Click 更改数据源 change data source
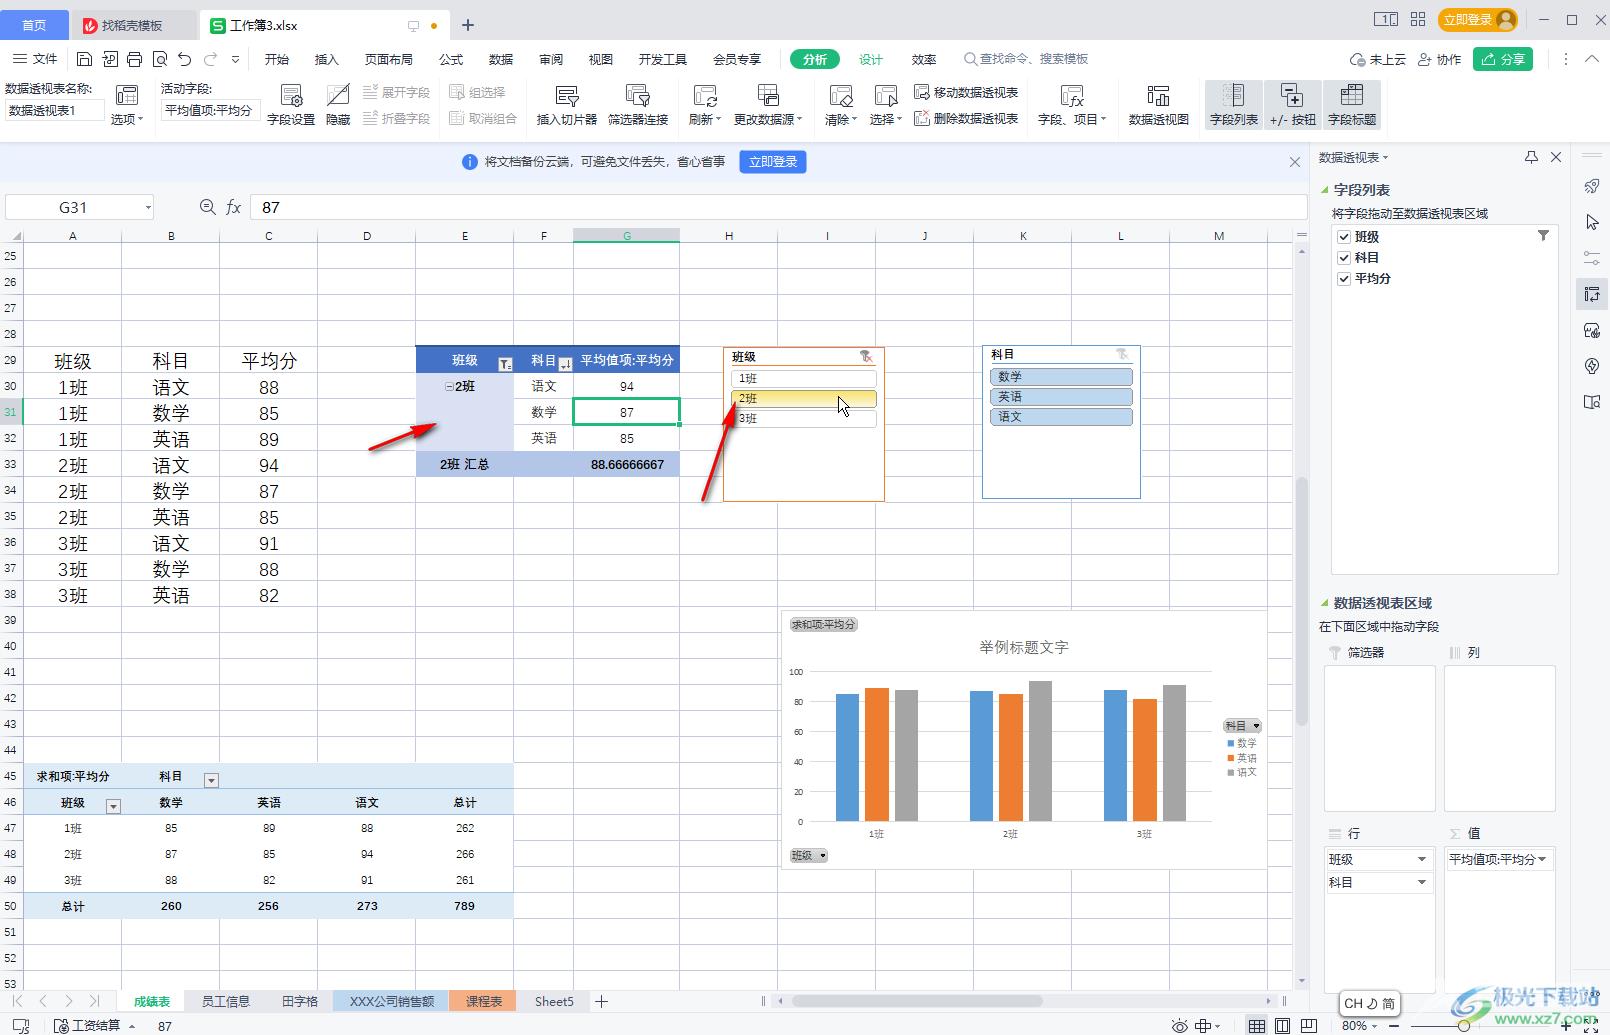The height and width of the screenshot is (1035, 1610). (768, 105)
